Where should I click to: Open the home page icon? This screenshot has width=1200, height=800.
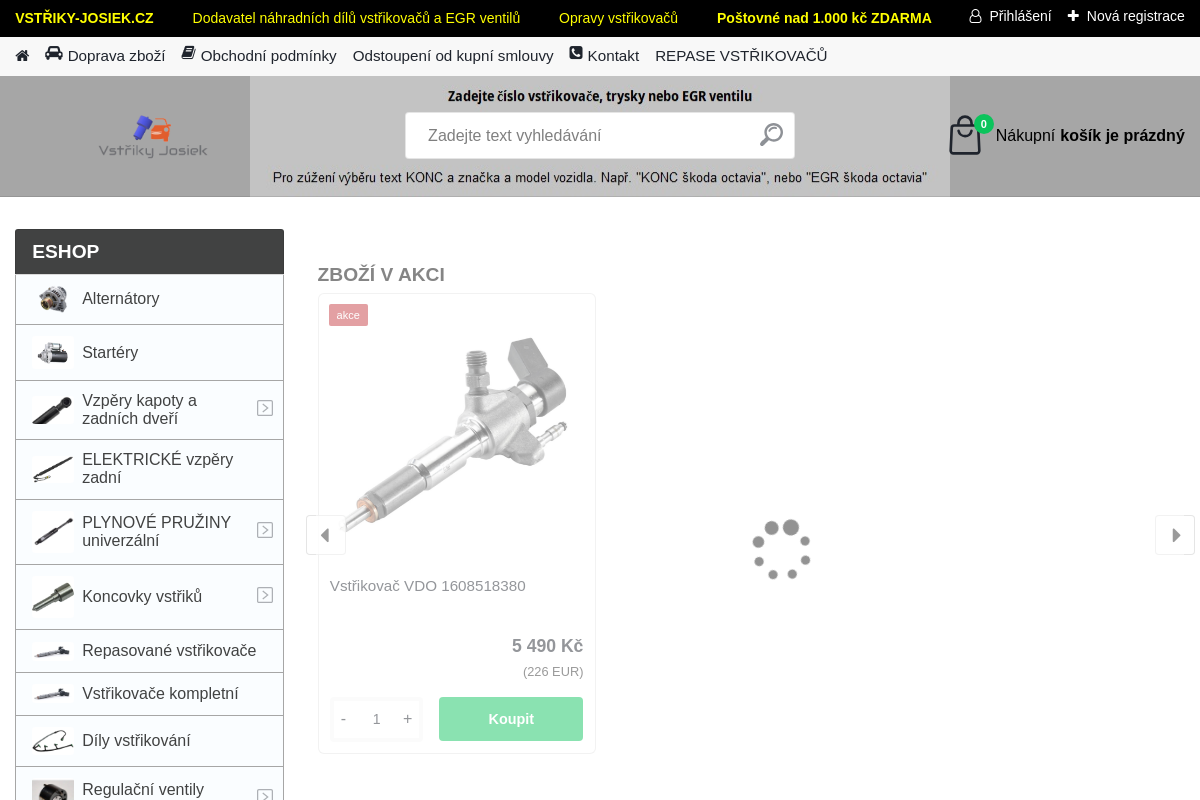coord(22,56)
